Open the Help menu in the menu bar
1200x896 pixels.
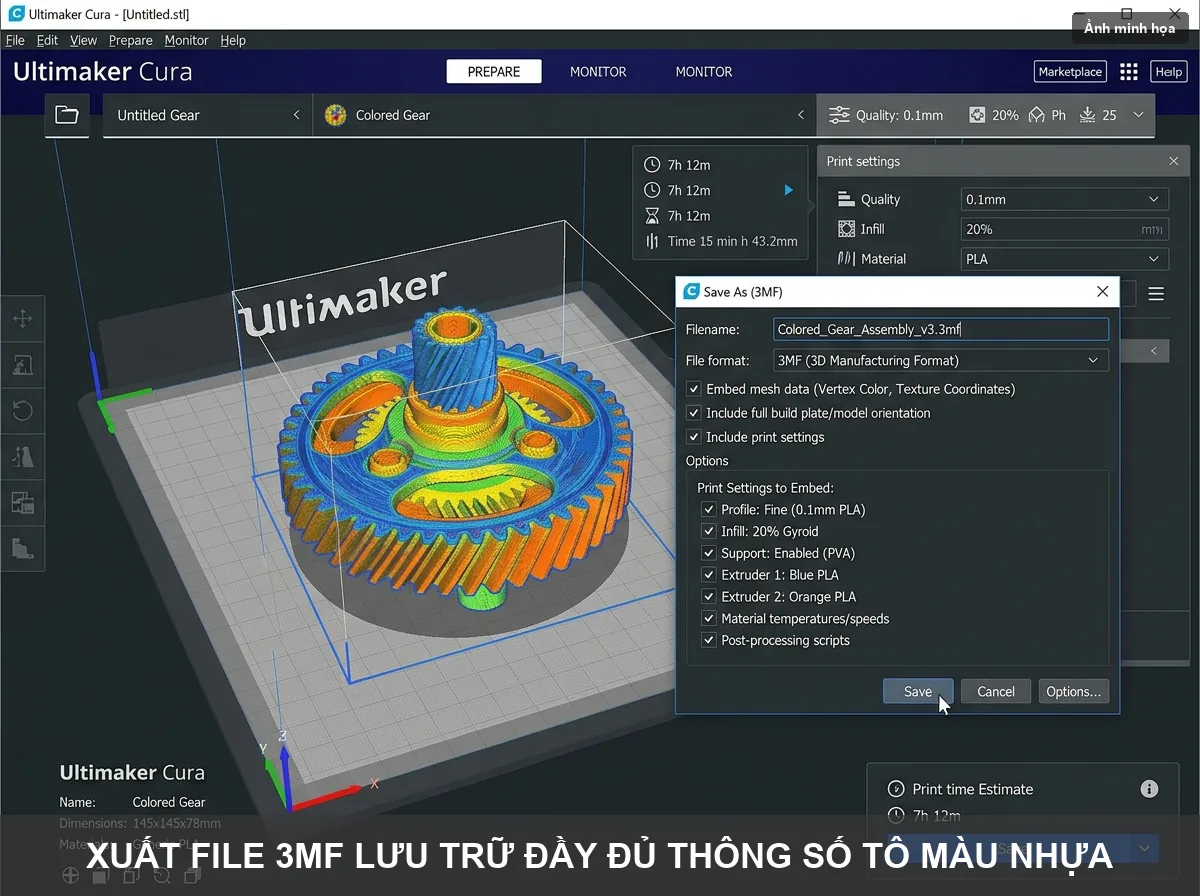coord(233,40)
